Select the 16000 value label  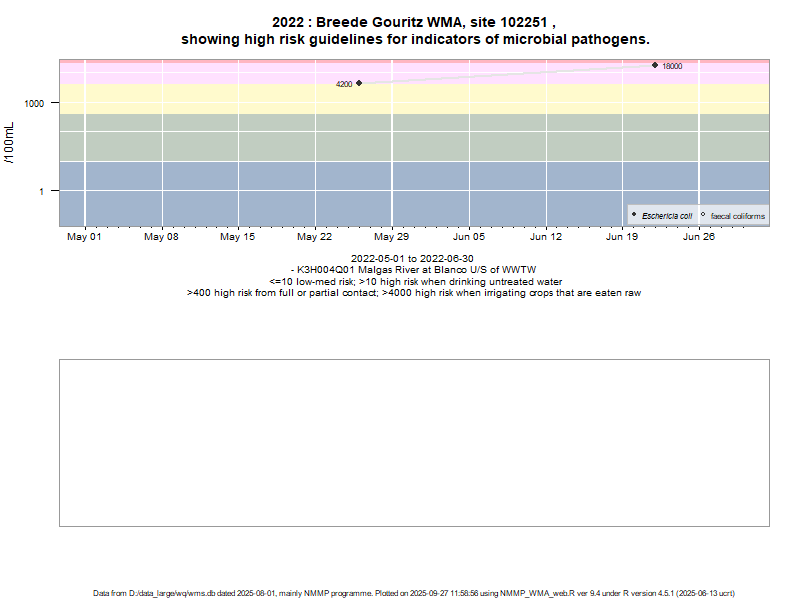[672, 67]
